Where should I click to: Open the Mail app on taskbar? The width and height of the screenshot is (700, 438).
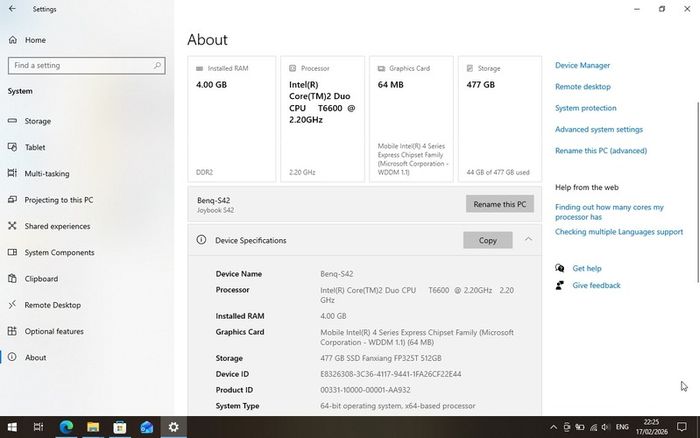pyautogui.click(x=146, y=427)
